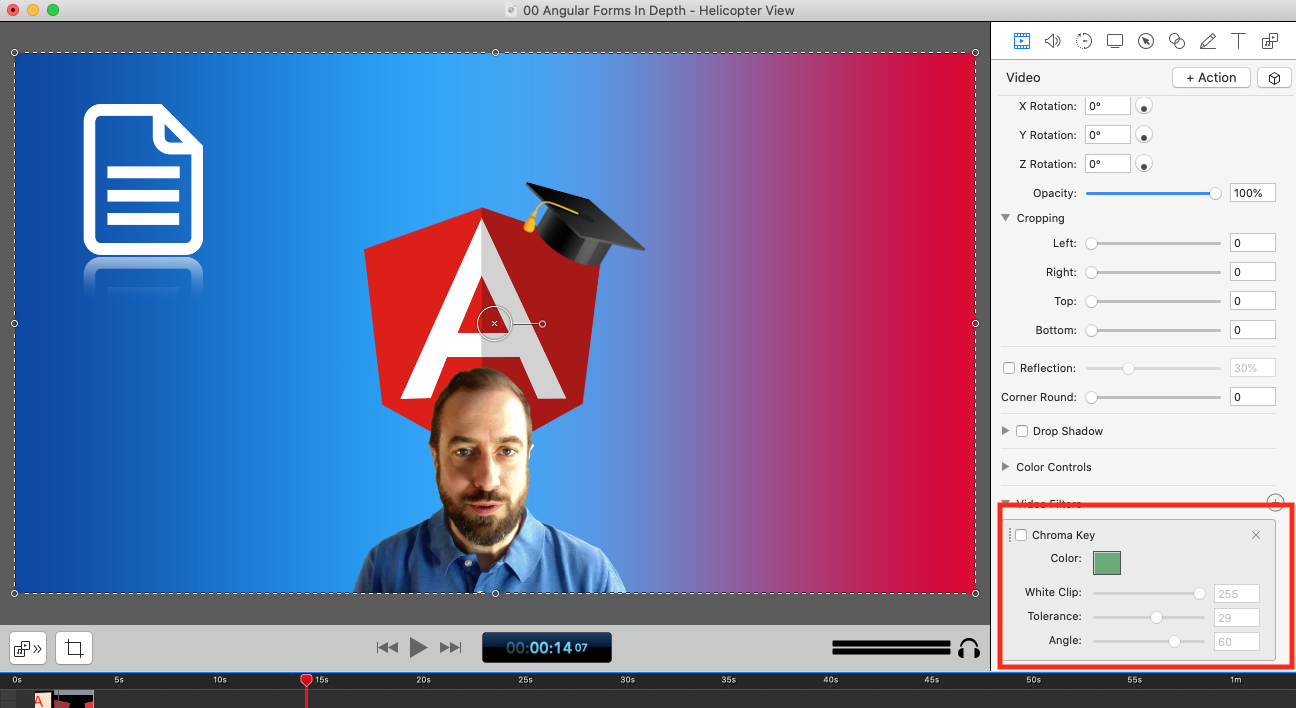Open the Audio properties tab
This screenshot has height=708, width=1296.
(1052, 41)
